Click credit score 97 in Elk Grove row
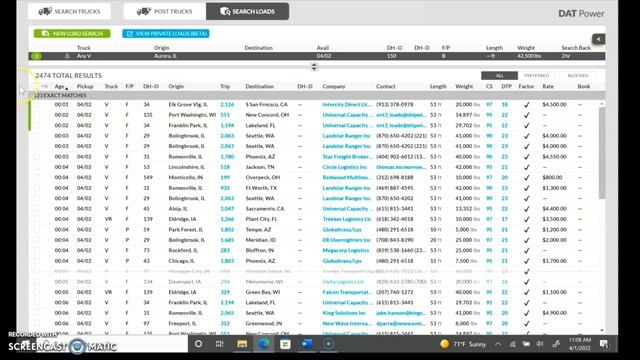 click(x=489, y=104)
